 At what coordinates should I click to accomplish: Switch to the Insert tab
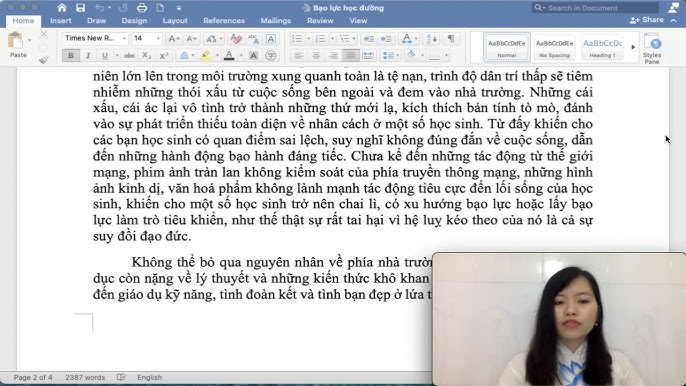(x=60, y=21)
